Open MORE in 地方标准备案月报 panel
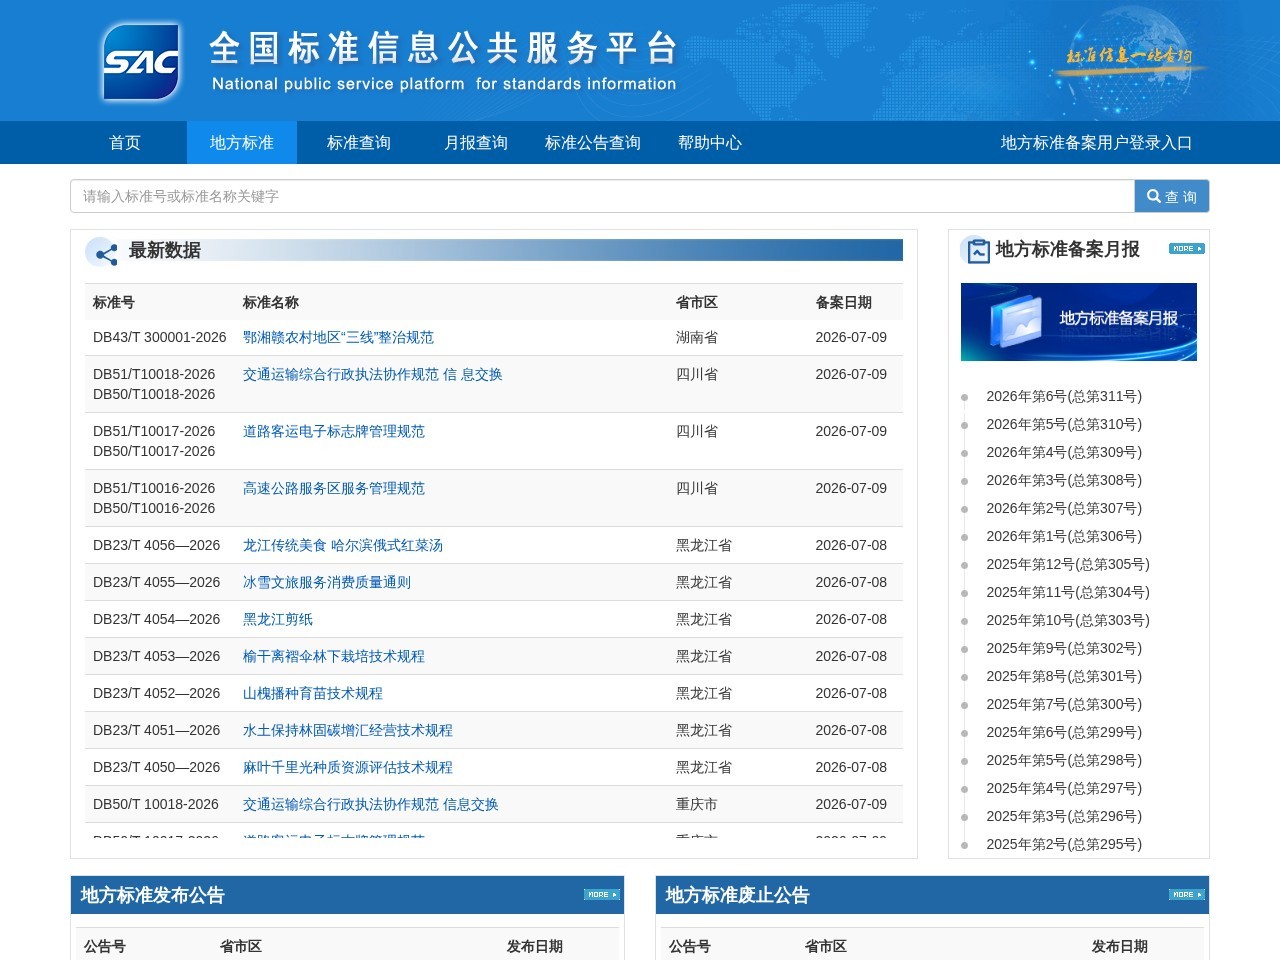 tap(1187, 249)
